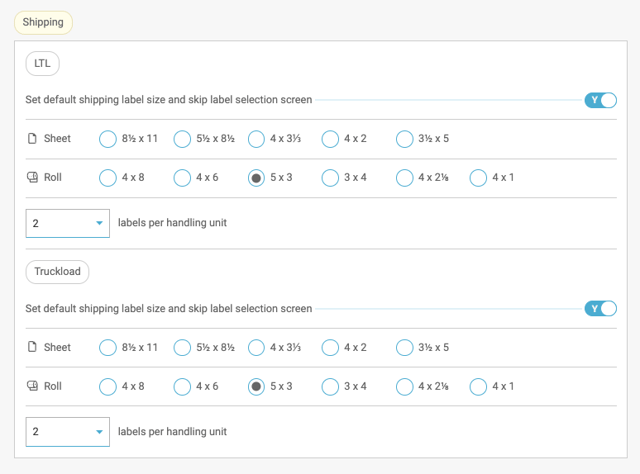Open the Shipping tab
This screenshot has width=640, height=474.
tap(43, 22)
